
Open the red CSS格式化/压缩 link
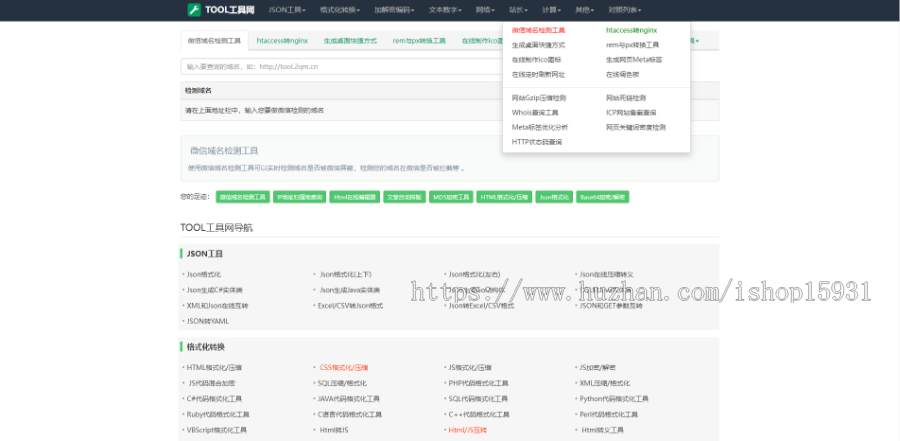coord(343,368)
